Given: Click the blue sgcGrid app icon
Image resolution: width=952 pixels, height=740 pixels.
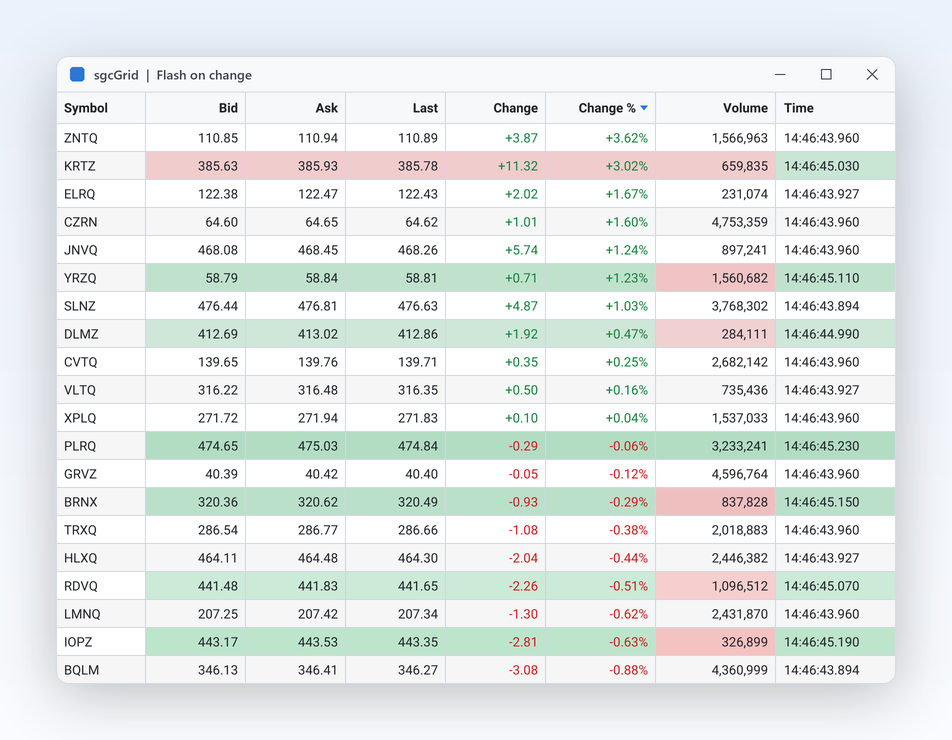Looking at the screenshot, I should pos(77,75).
